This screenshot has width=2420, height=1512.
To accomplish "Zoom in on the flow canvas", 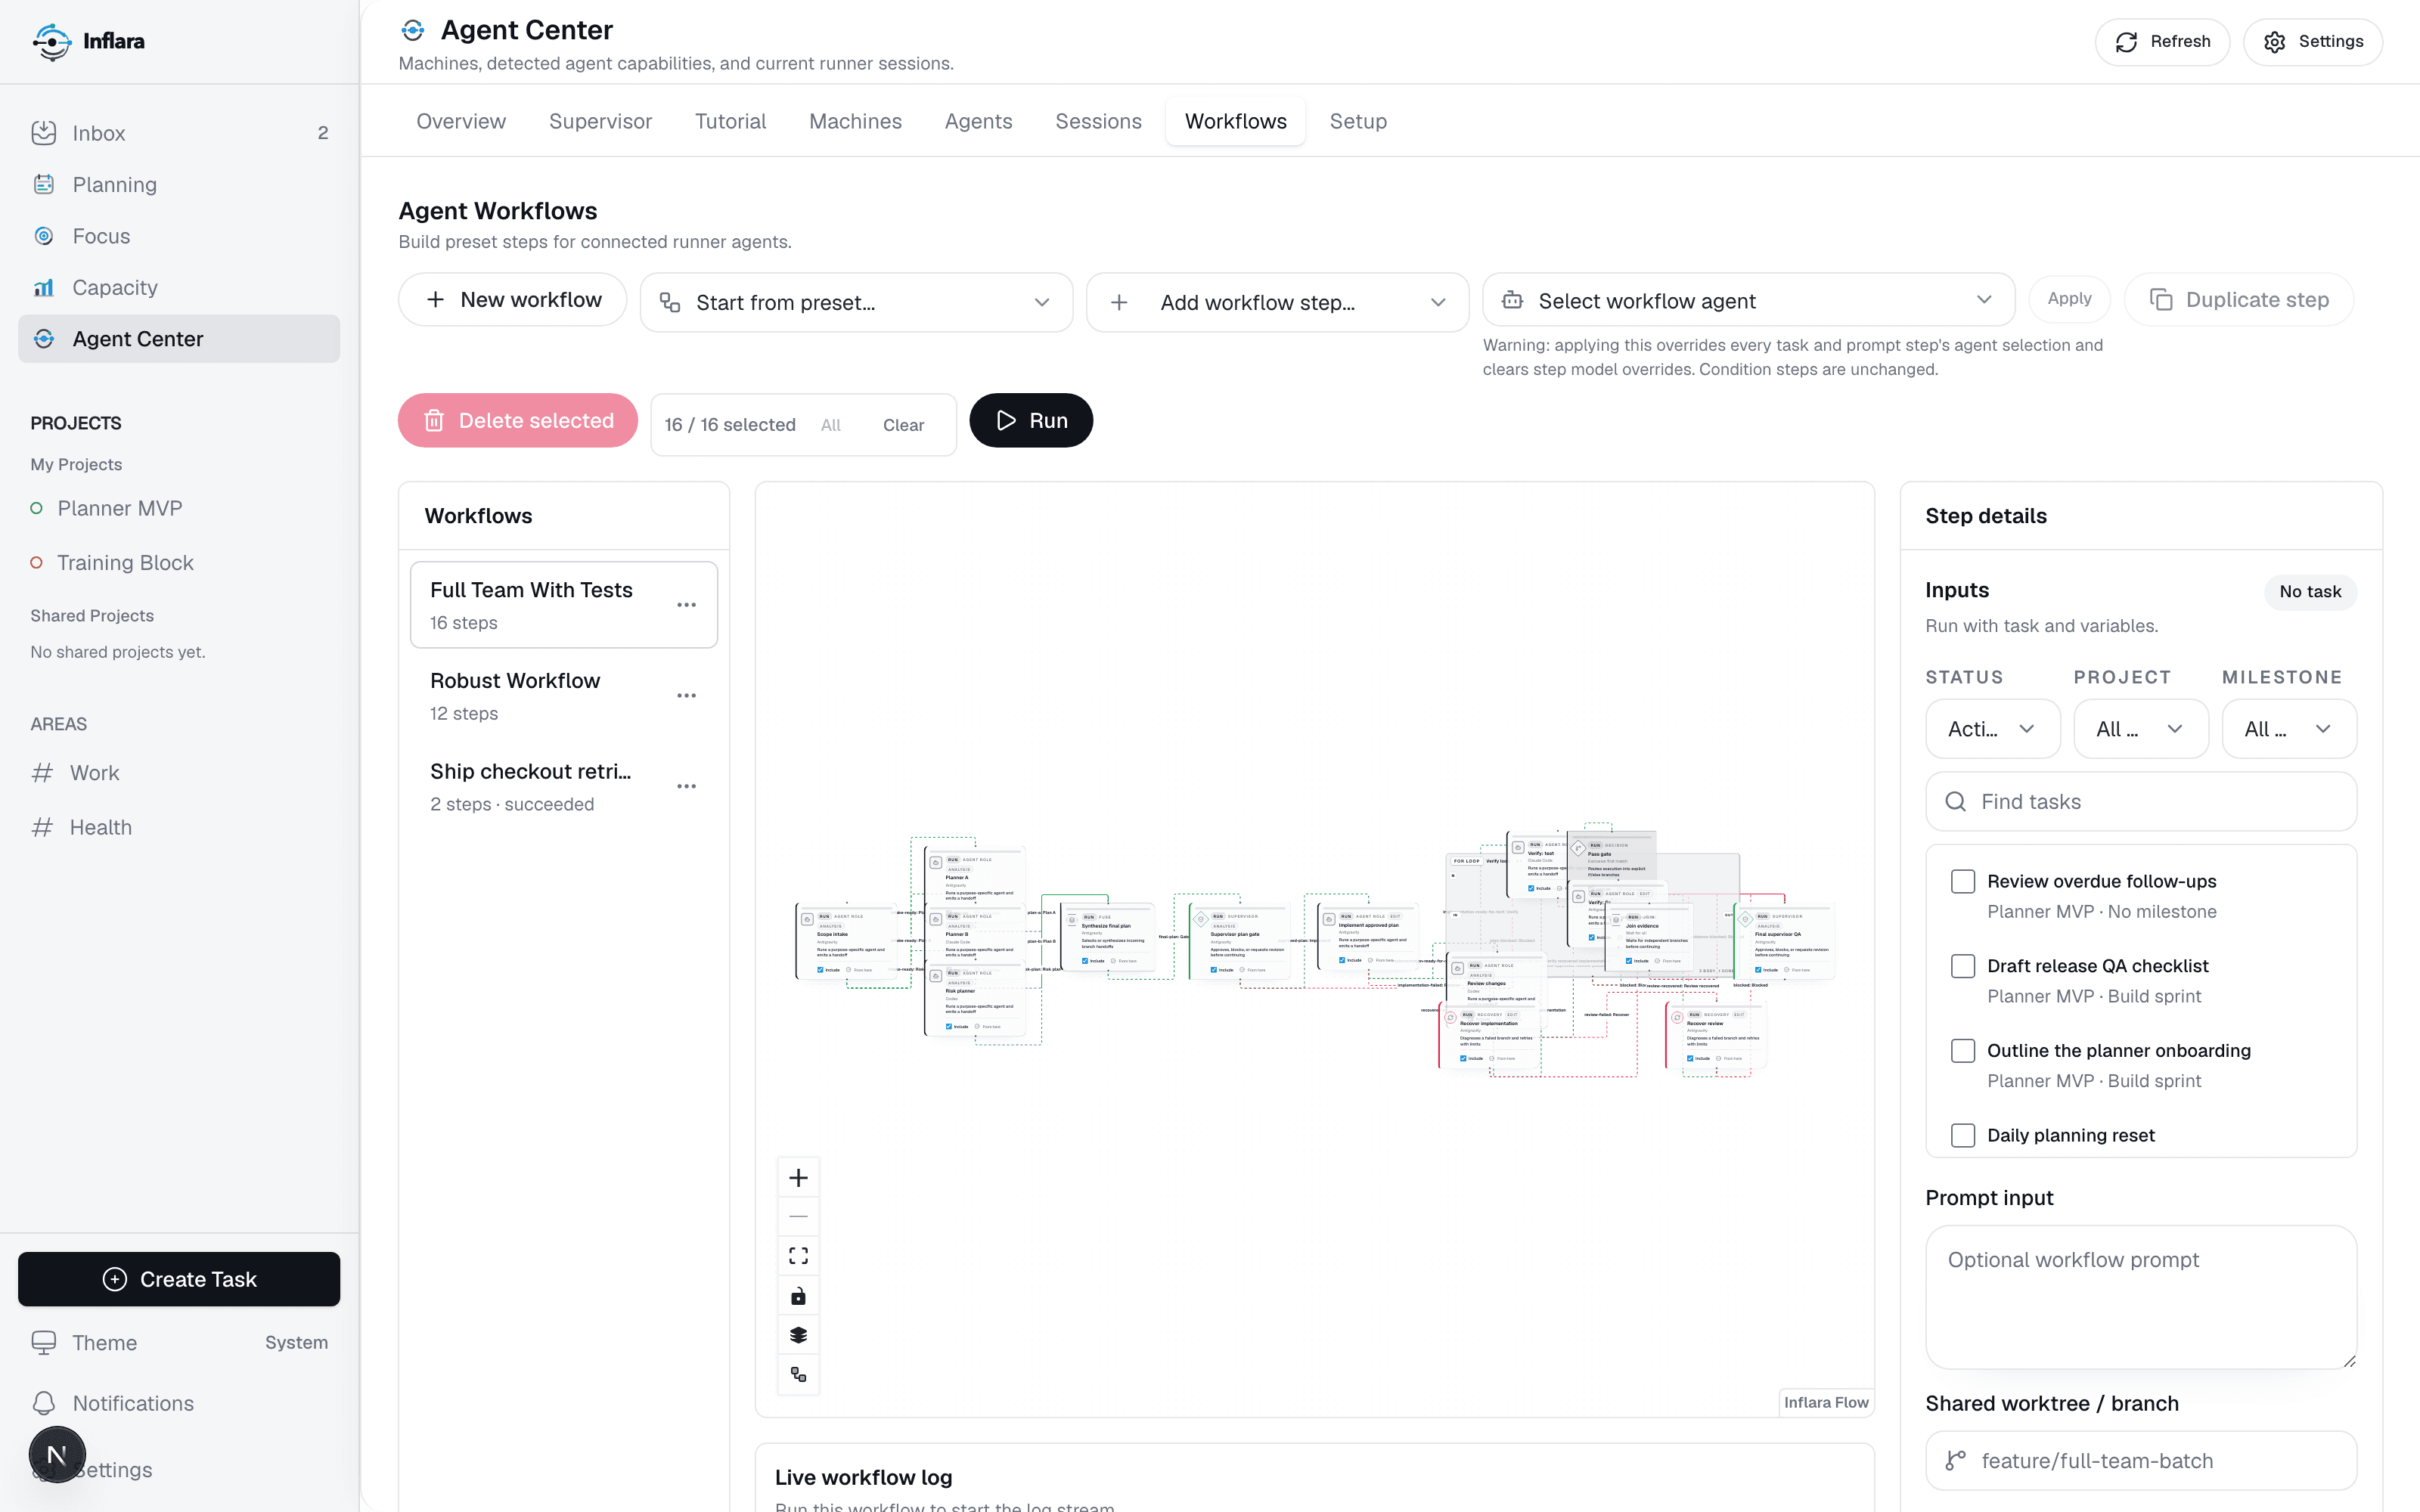I will 798,1178.
